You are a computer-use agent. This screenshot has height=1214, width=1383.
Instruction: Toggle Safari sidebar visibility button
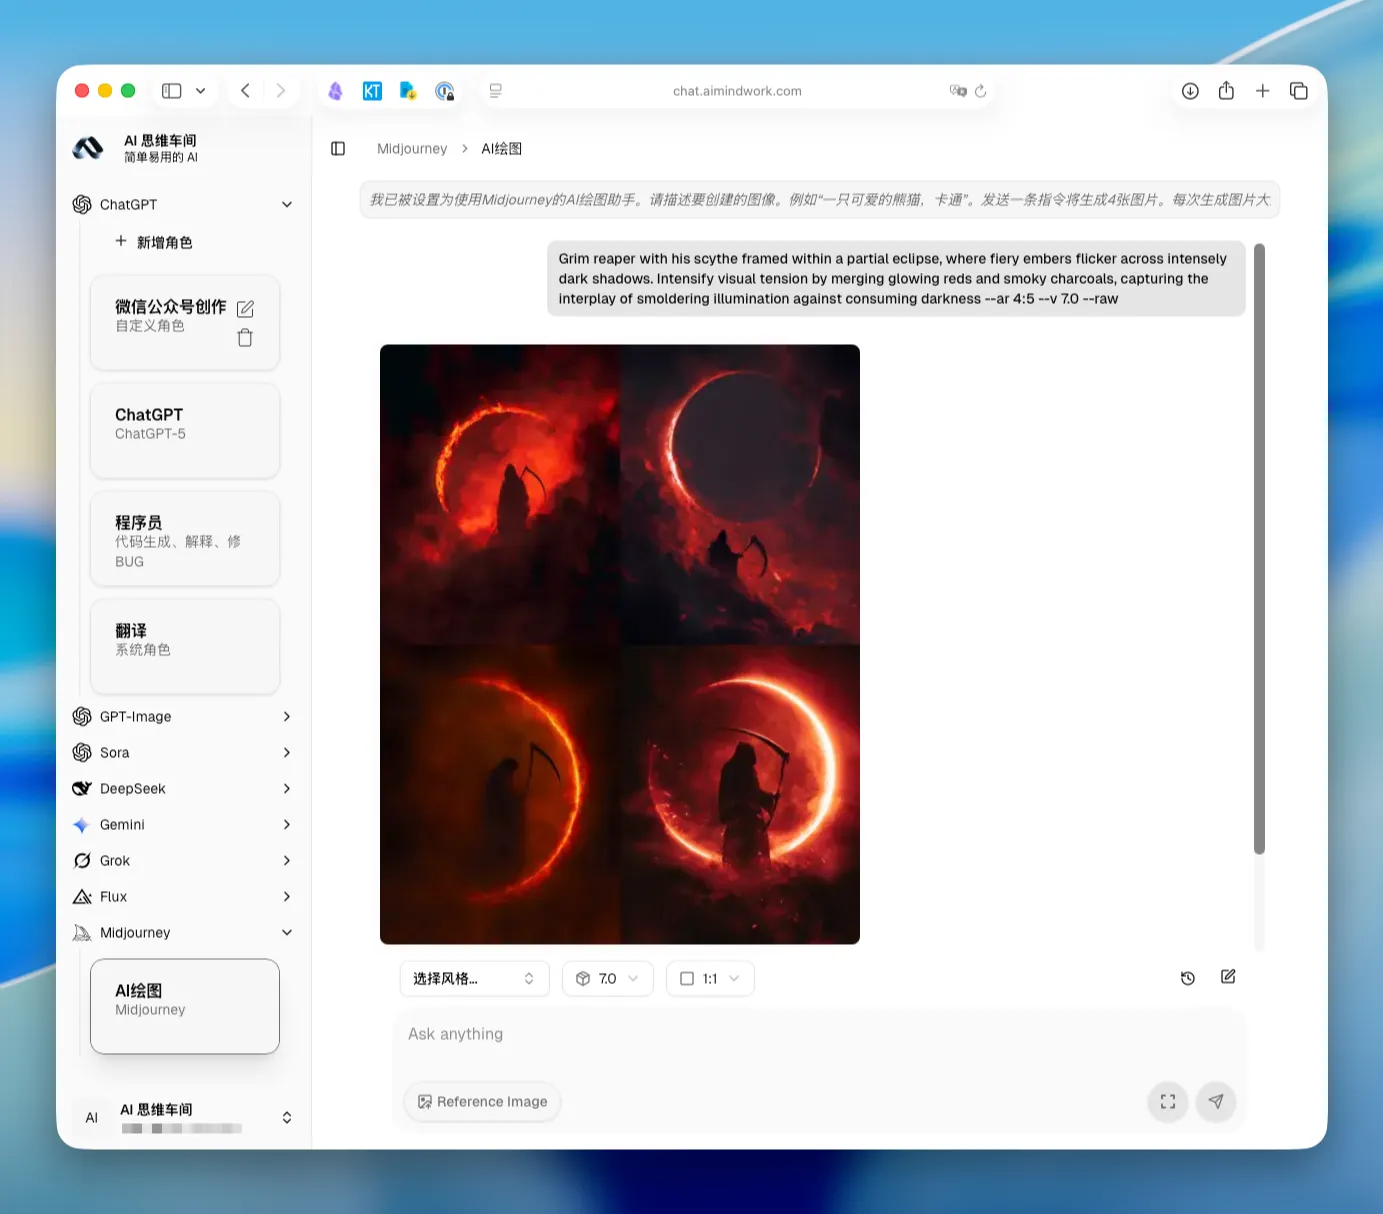[x=172, y=91]
